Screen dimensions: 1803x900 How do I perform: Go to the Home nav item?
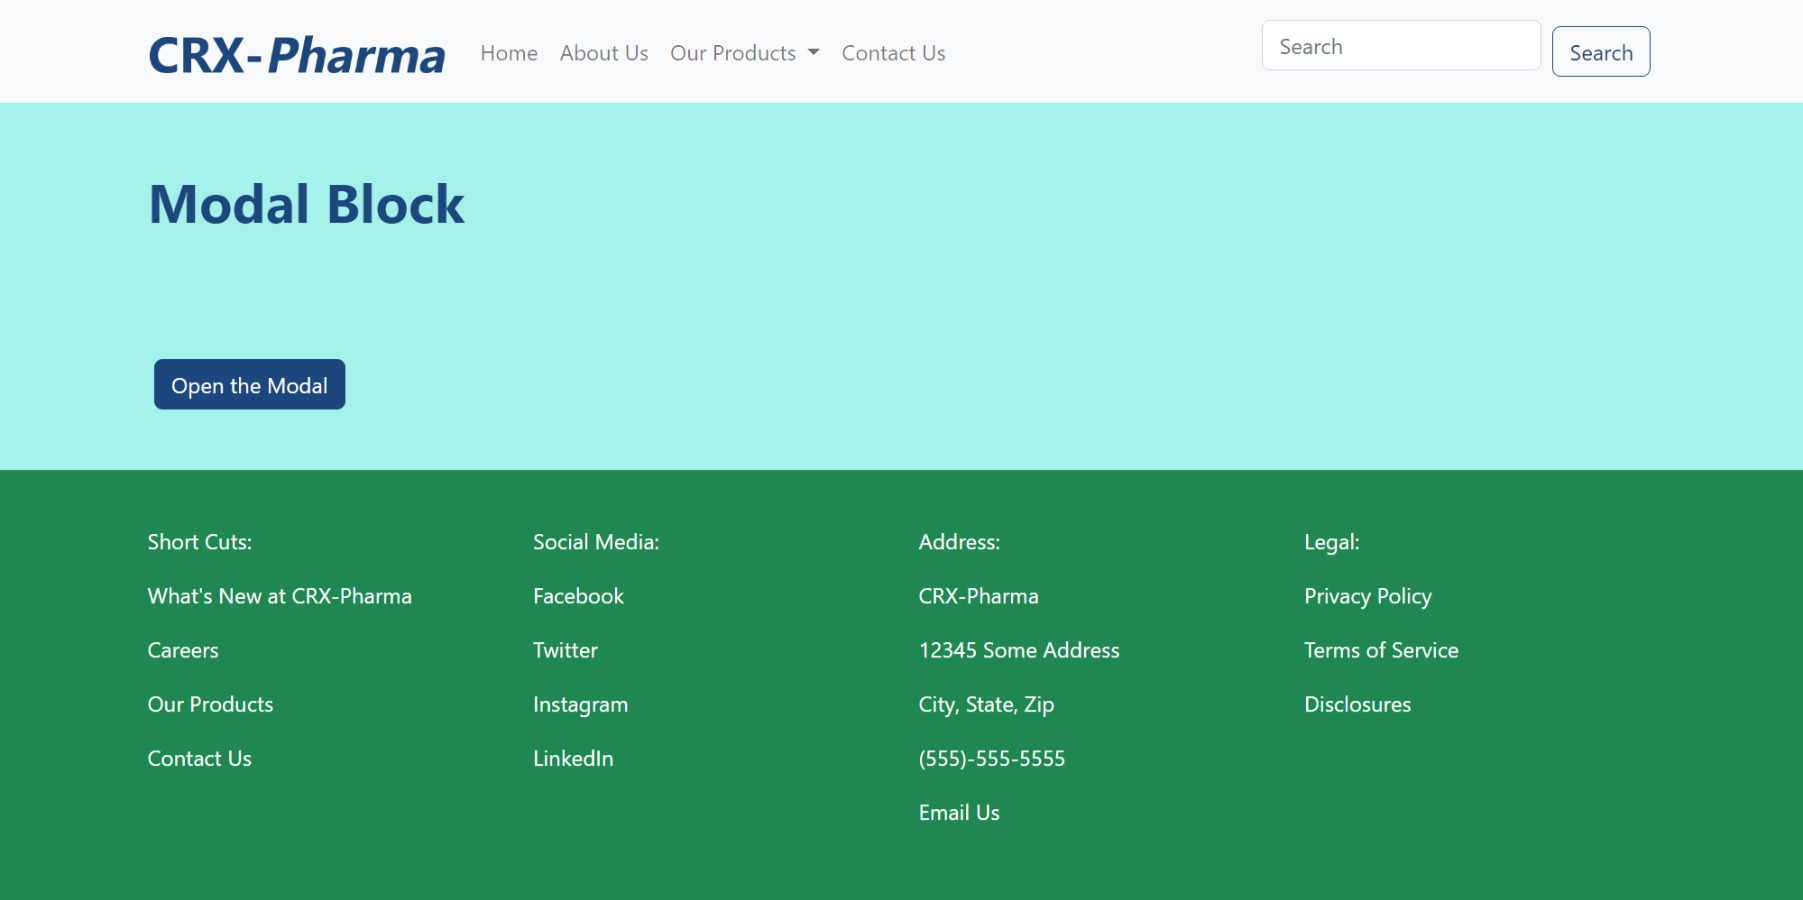tap(508, 53)
